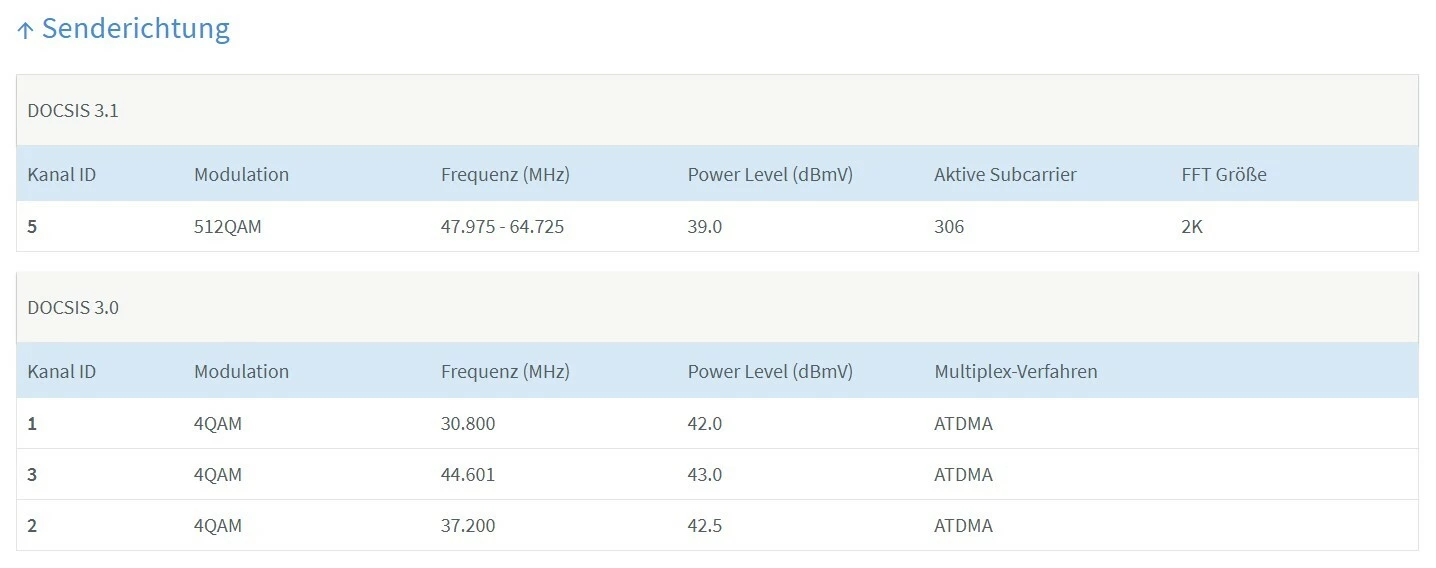
Task: Click the Senderichtung heading link
Action: coord(135,28)
